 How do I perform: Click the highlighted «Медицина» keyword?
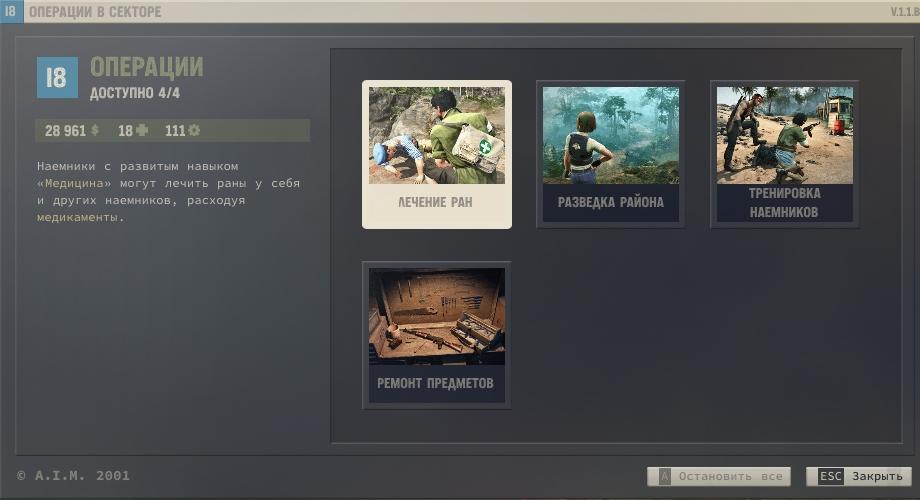(74, 184)
